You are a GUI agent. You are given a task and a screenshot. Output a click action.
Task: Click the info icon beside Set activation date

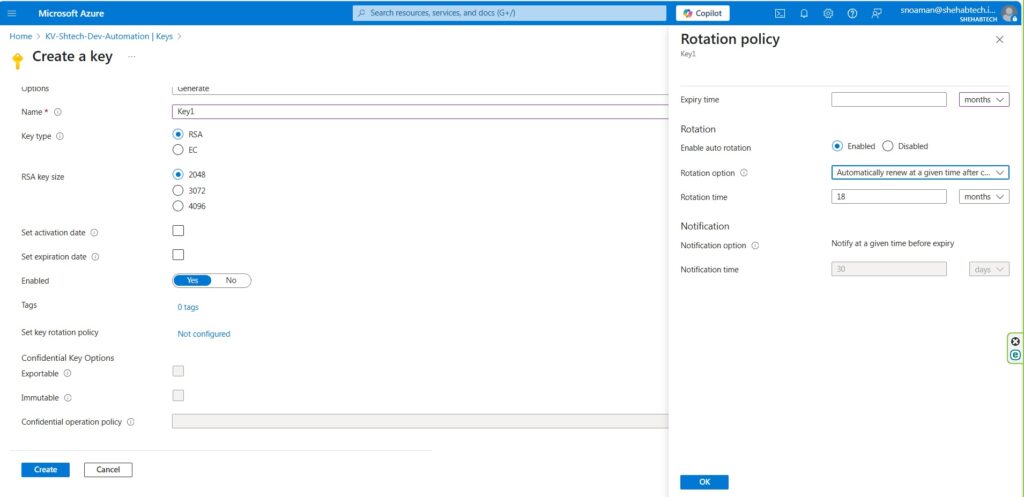(x=94, y=232)
